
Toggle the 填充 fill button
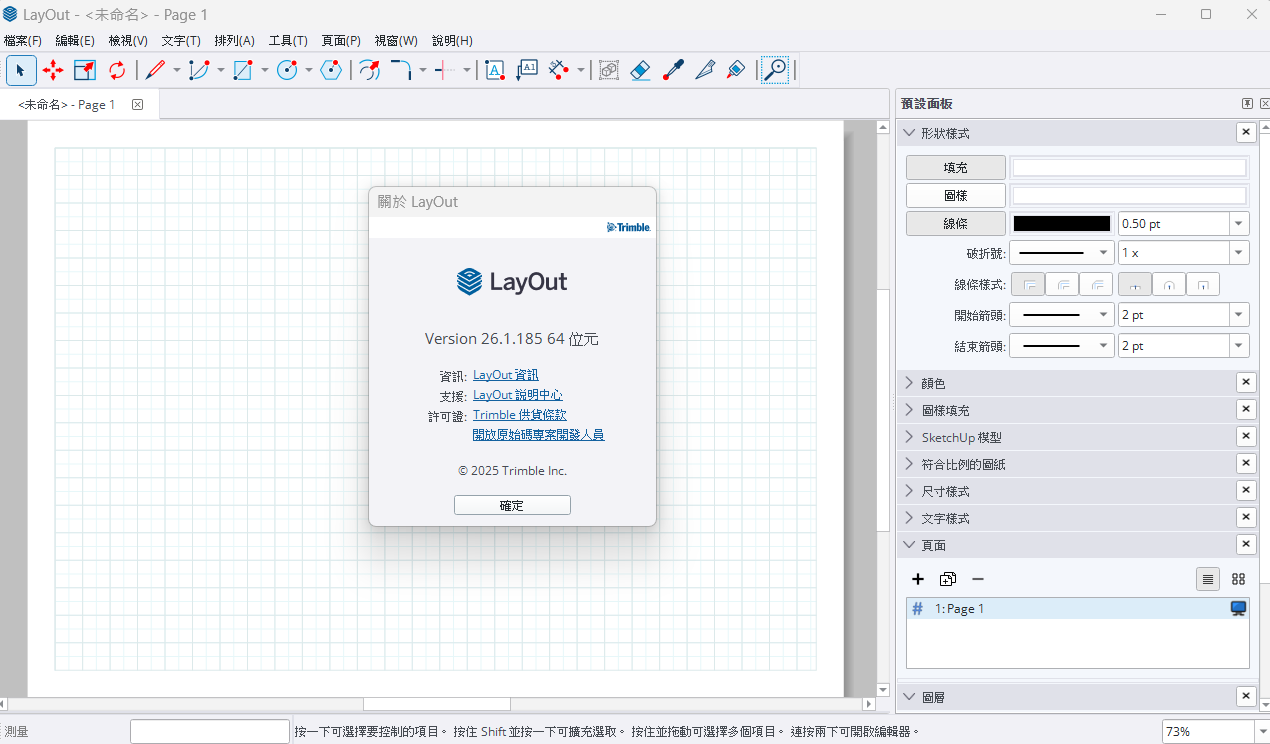[955, 167]
